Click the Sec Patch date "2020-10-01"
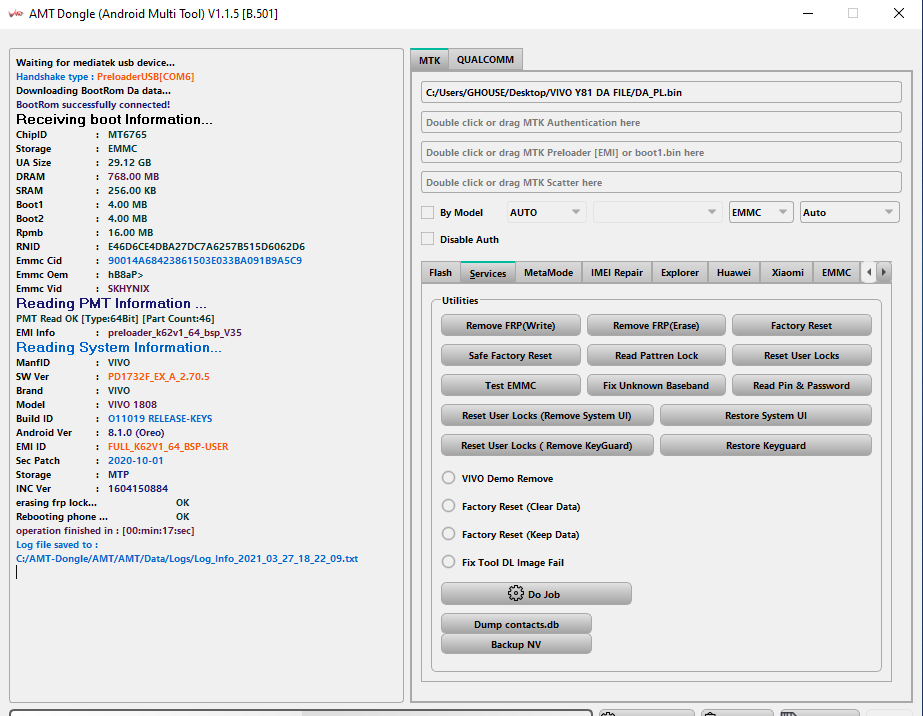The height and width of the screenshot is (716, 923). pyautogui.click(x=135, y=460)
